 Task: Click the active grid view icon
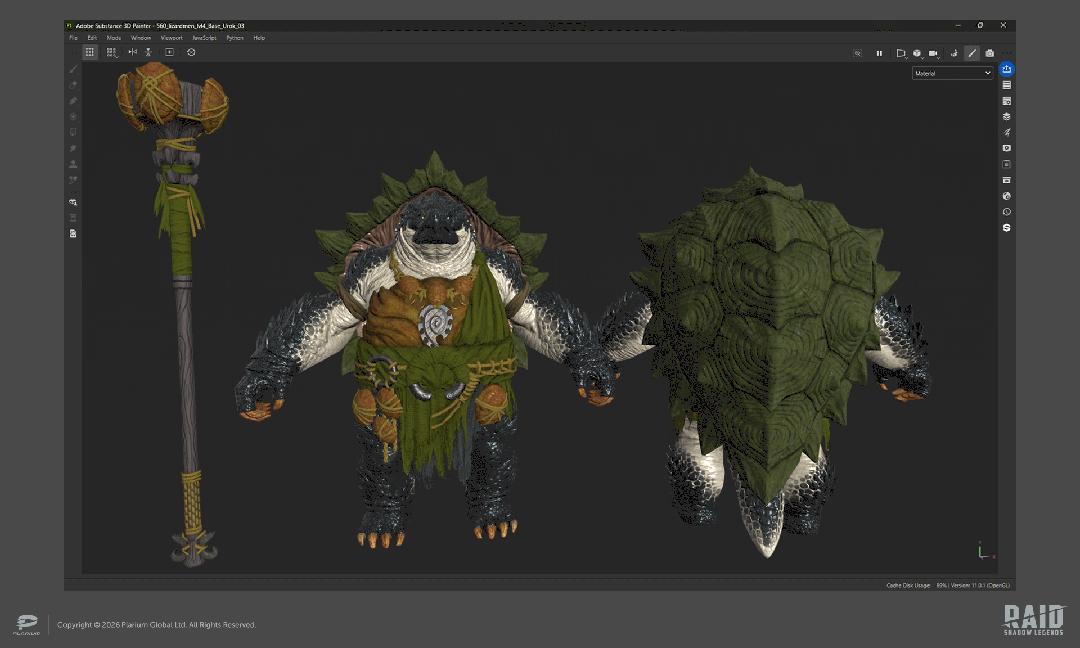pos(90,52)
